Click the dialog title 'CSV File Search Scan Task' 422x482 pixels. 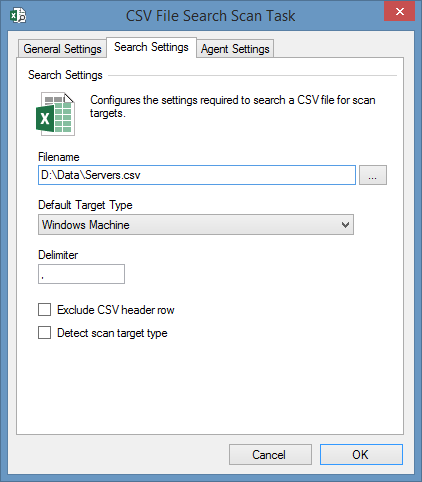[211, 16]
